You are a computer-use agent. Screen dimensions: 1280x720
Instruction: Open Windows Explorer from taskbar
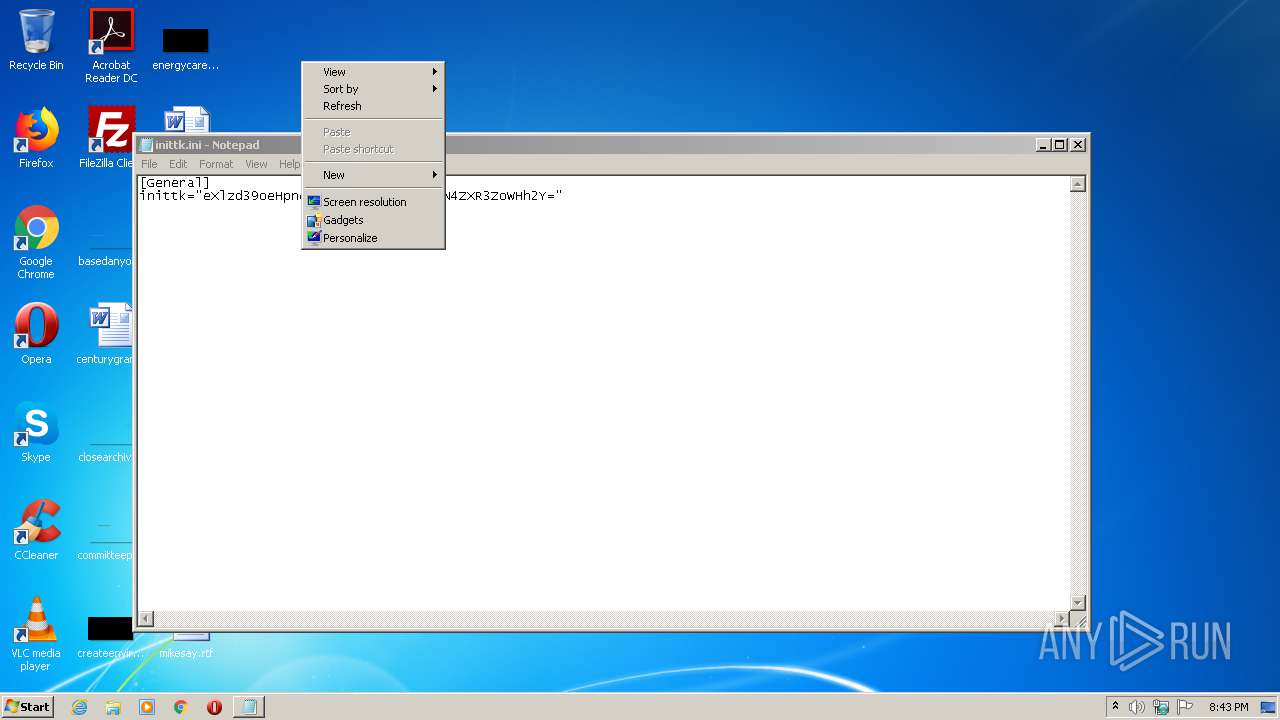pos(113,707)
